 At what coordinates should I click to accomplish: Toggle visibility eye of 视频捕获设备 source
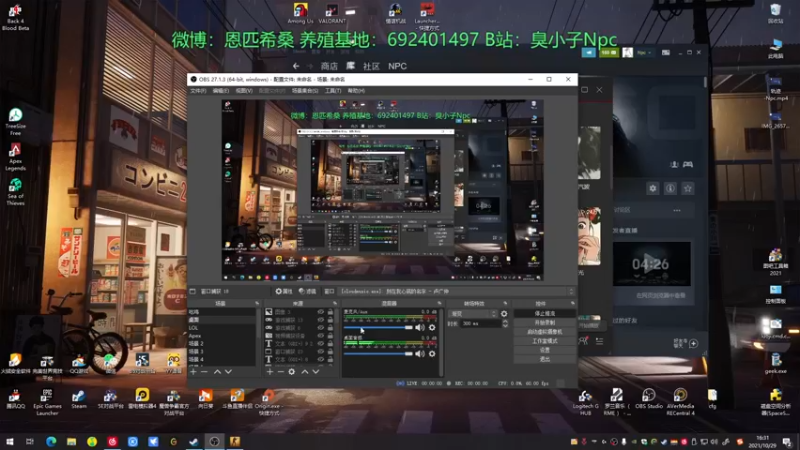point(320,336)
